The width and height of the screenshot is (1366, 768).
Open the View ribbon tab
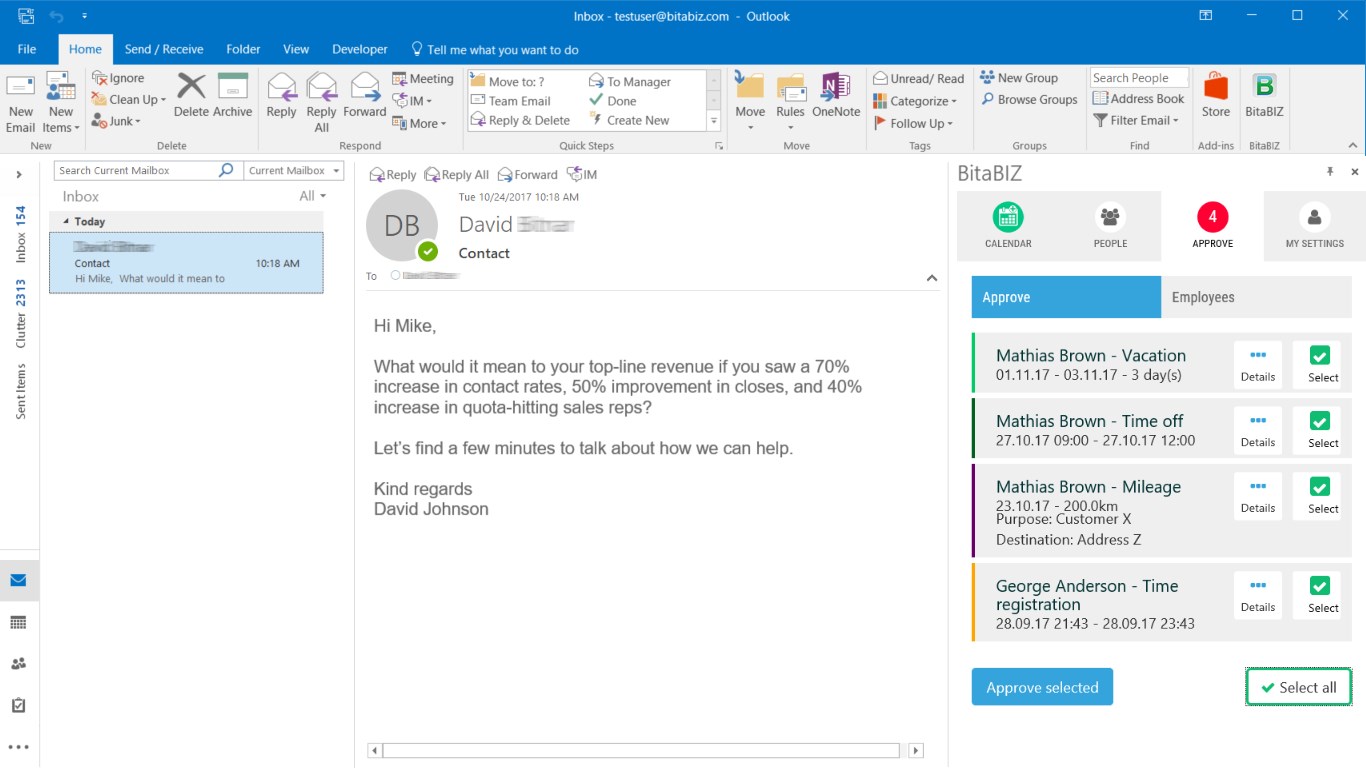pyautogui.click(x=296, y=49)
